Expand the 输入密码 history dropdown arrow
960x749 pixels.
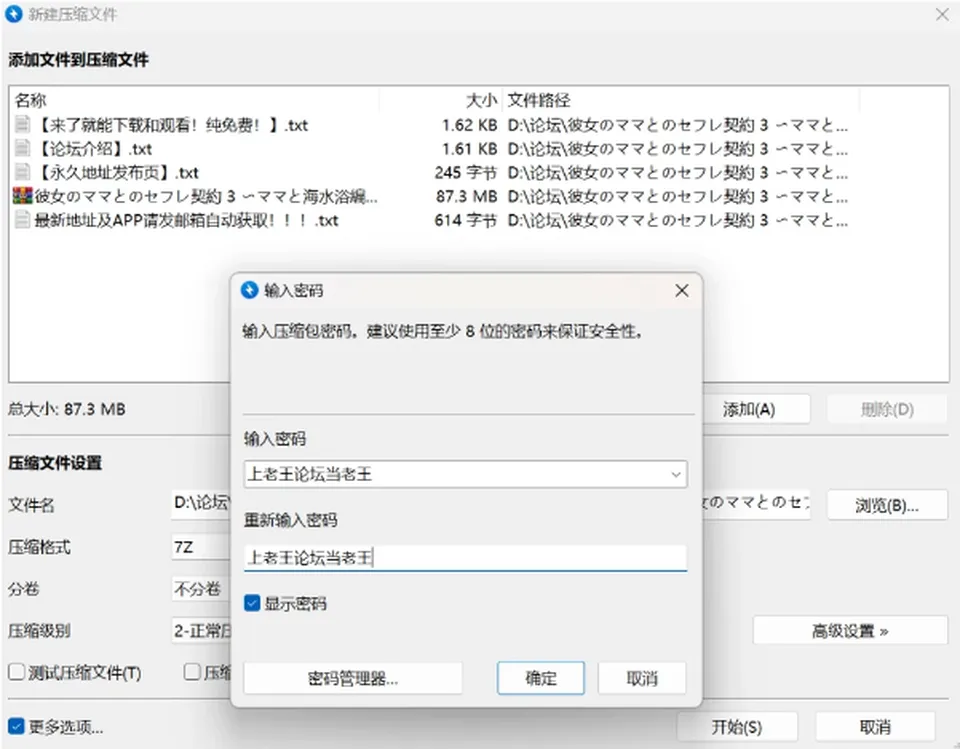pos(676,475)
